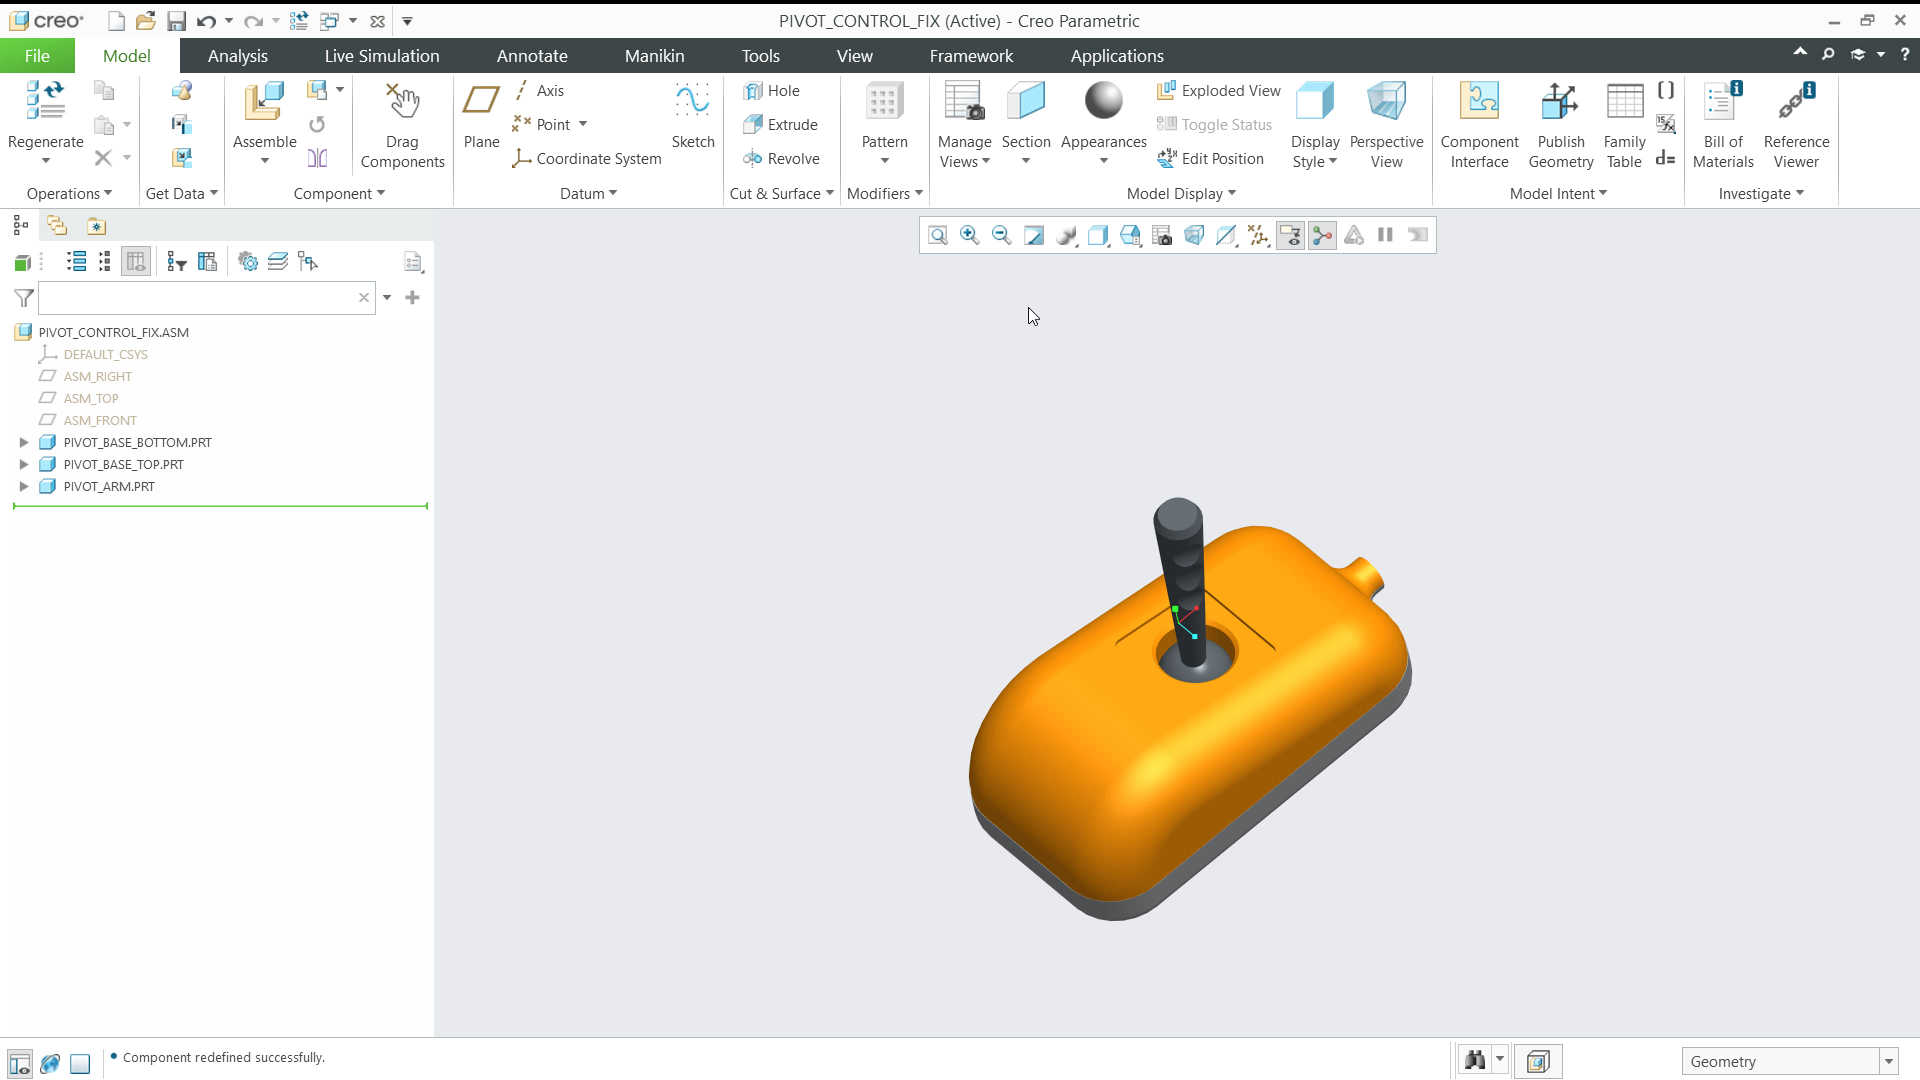Open the Operations group dropdown
The image size is (1920, 1080).
click(x=69, y=193)
